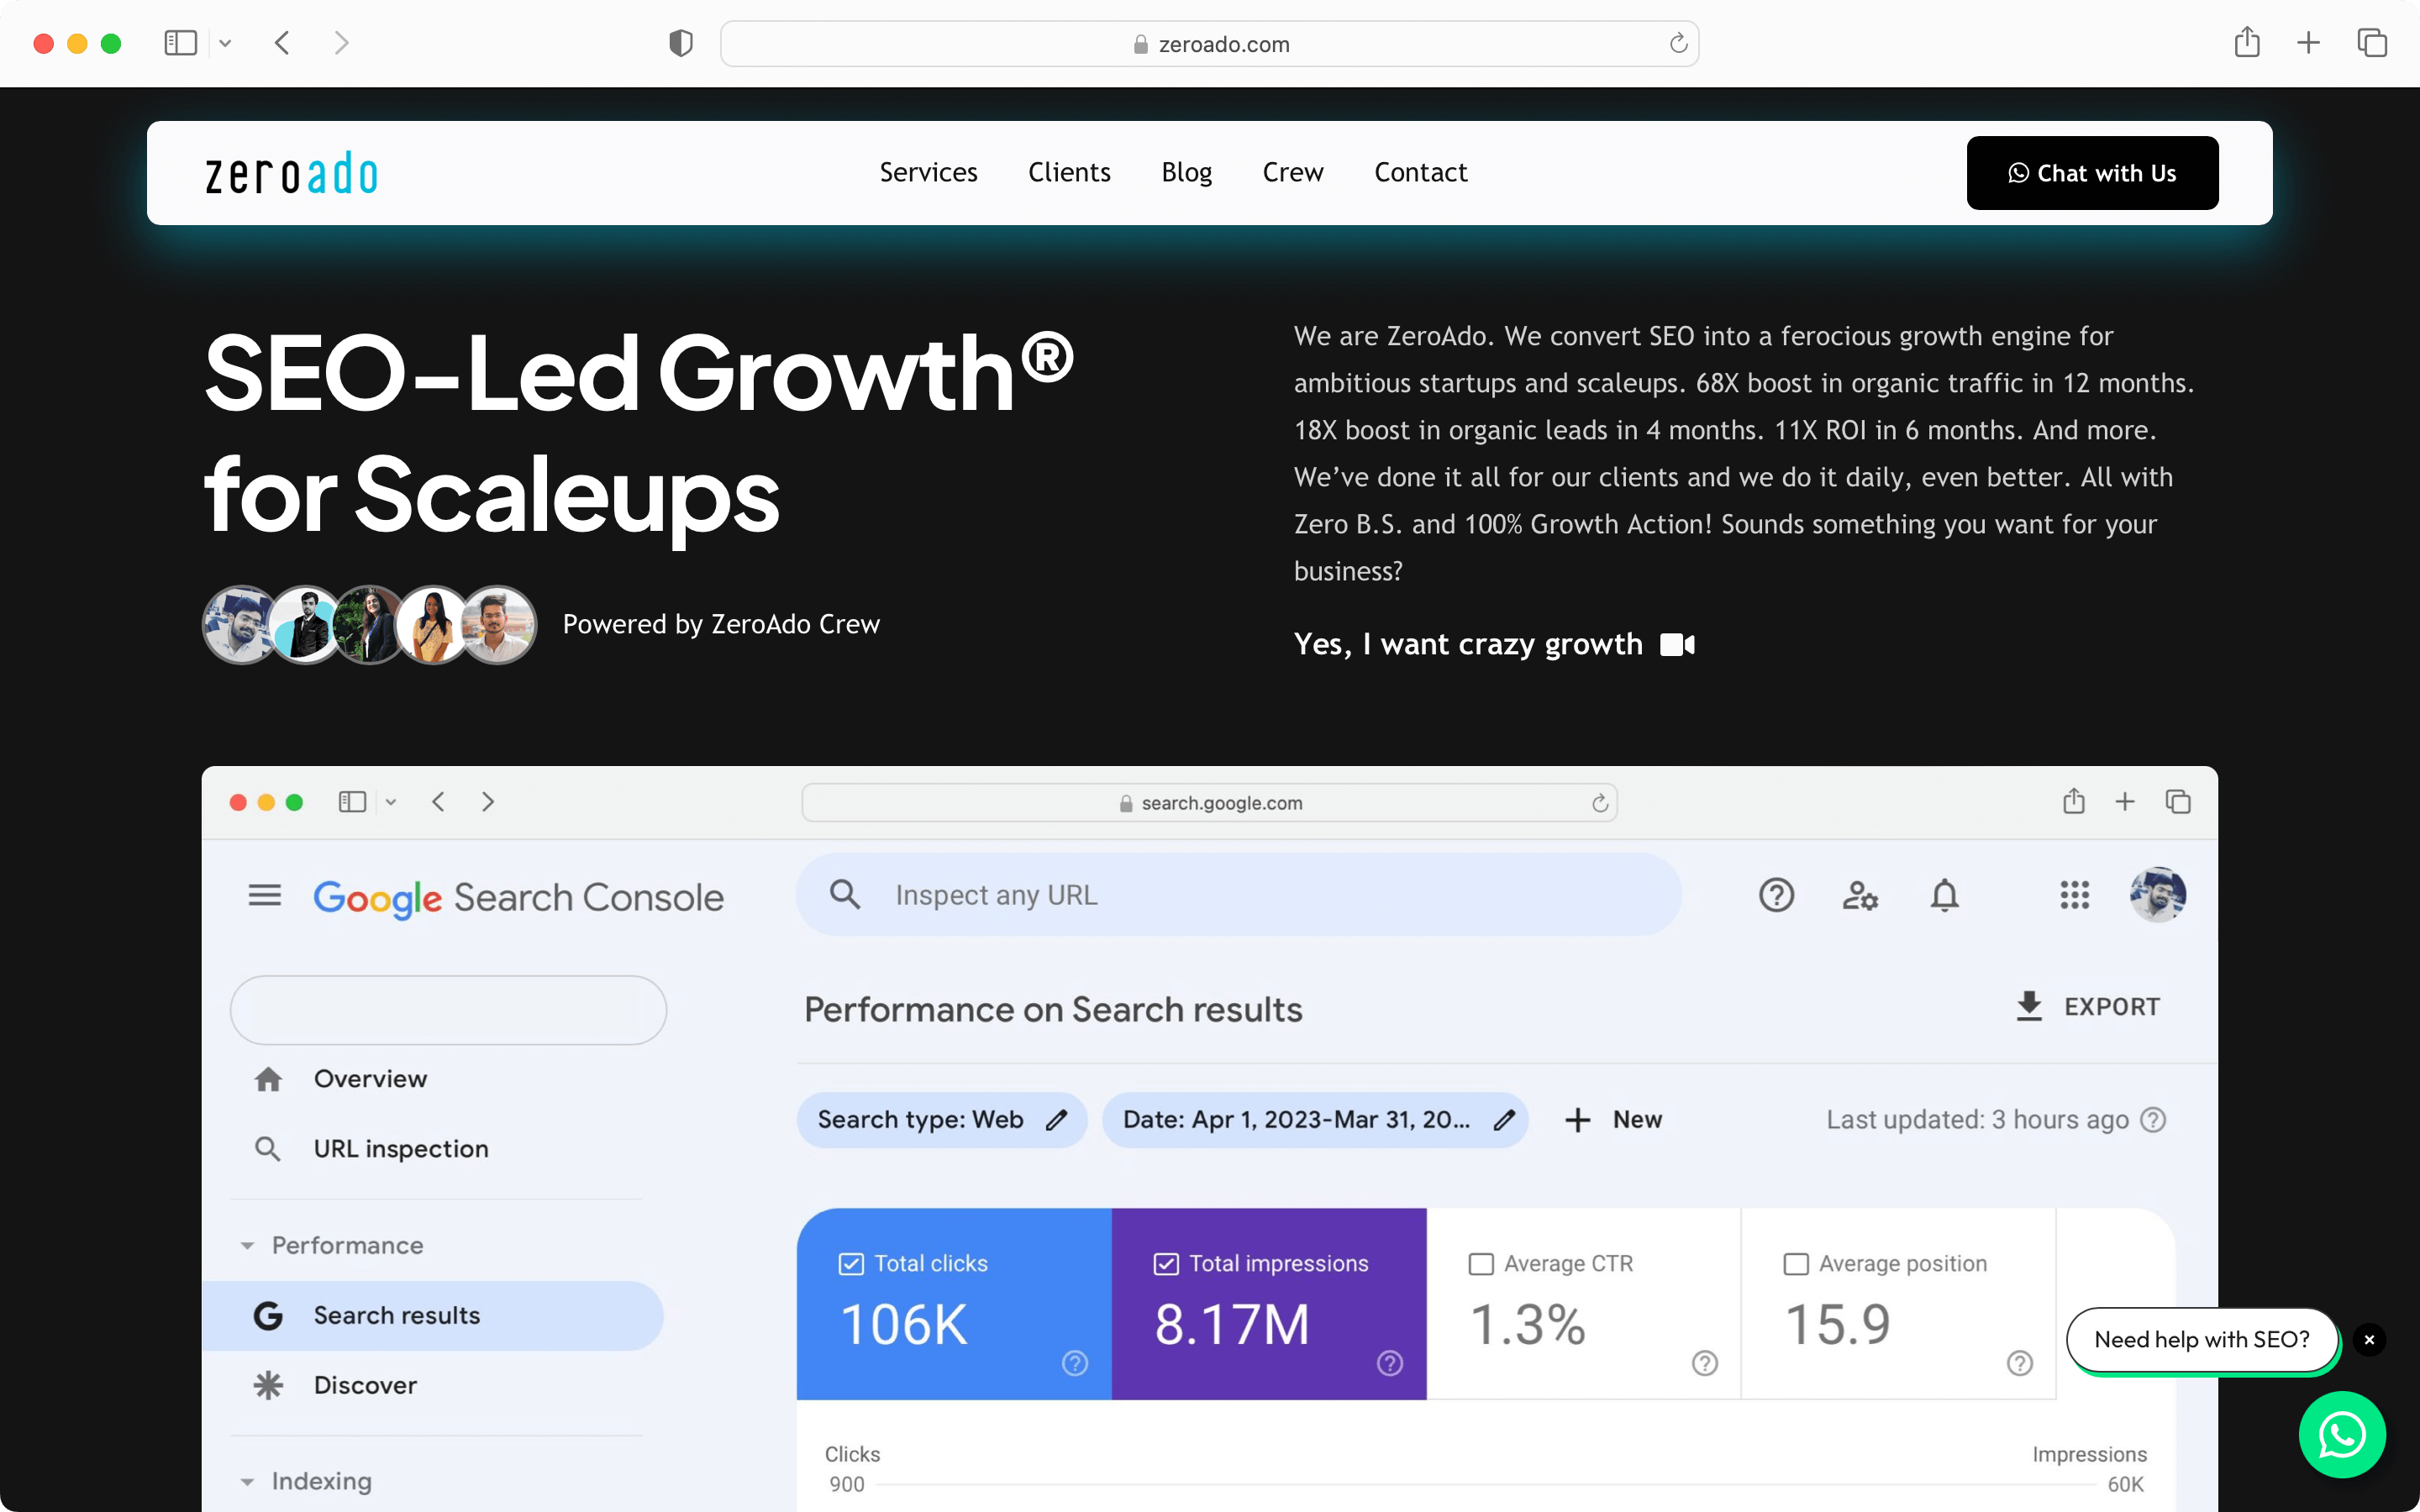This screenshot has width=2420, height=1512.
Task: Click the zeroado.com address bar
Action: click(x=1209, y=44)
